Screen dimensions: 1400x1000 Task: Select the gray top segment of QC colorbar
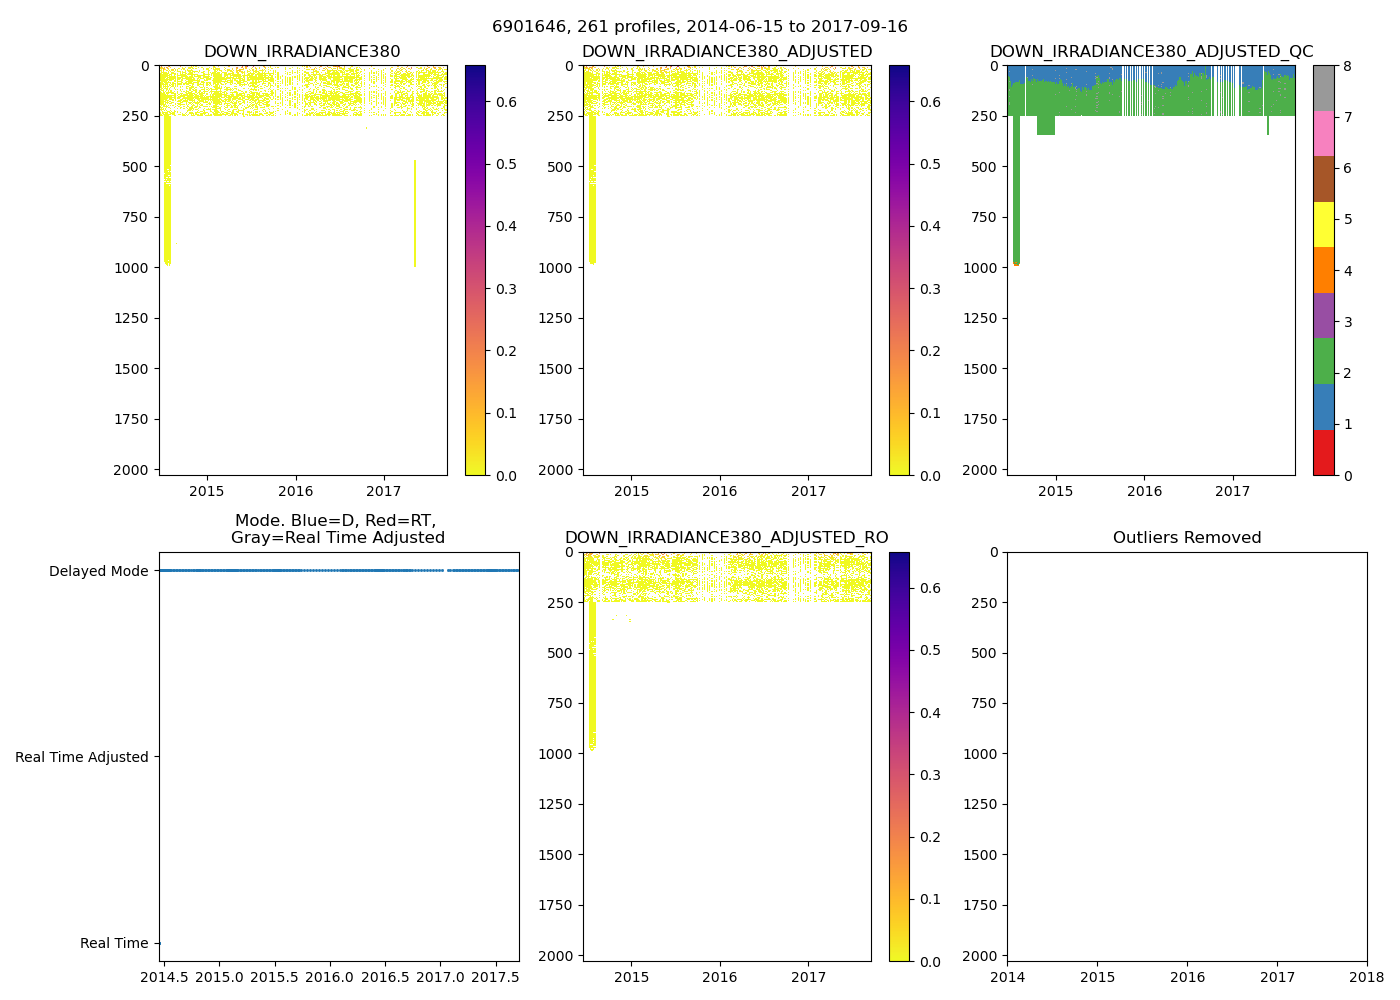click(1323, 88)
